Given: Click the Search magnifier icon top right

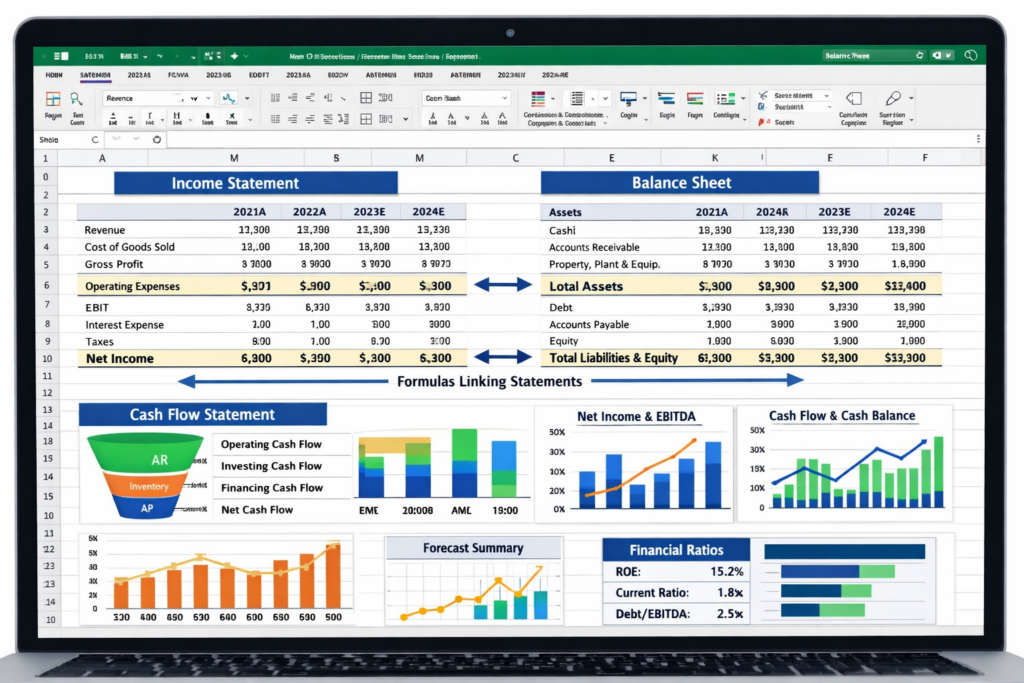Looking at the screenshot, I should [970, 54].
